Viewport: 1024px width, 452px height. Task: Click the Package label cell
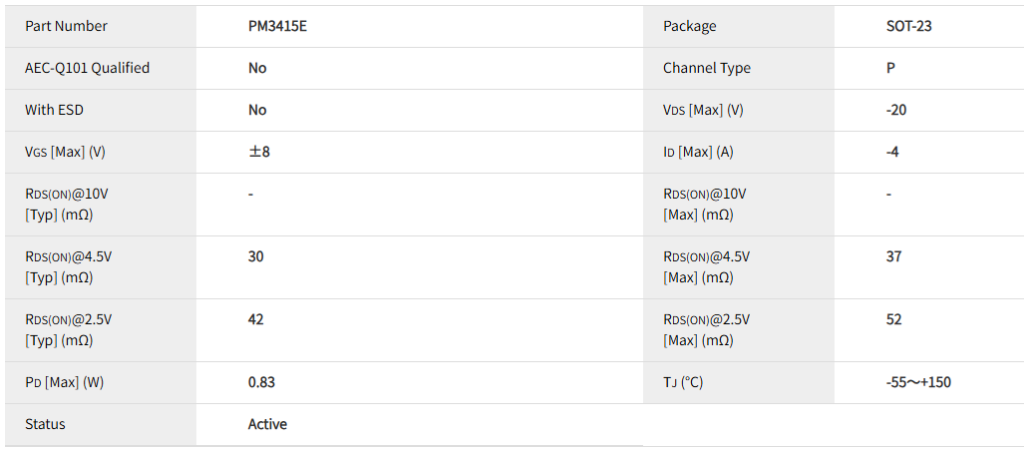tap(690, 26)
